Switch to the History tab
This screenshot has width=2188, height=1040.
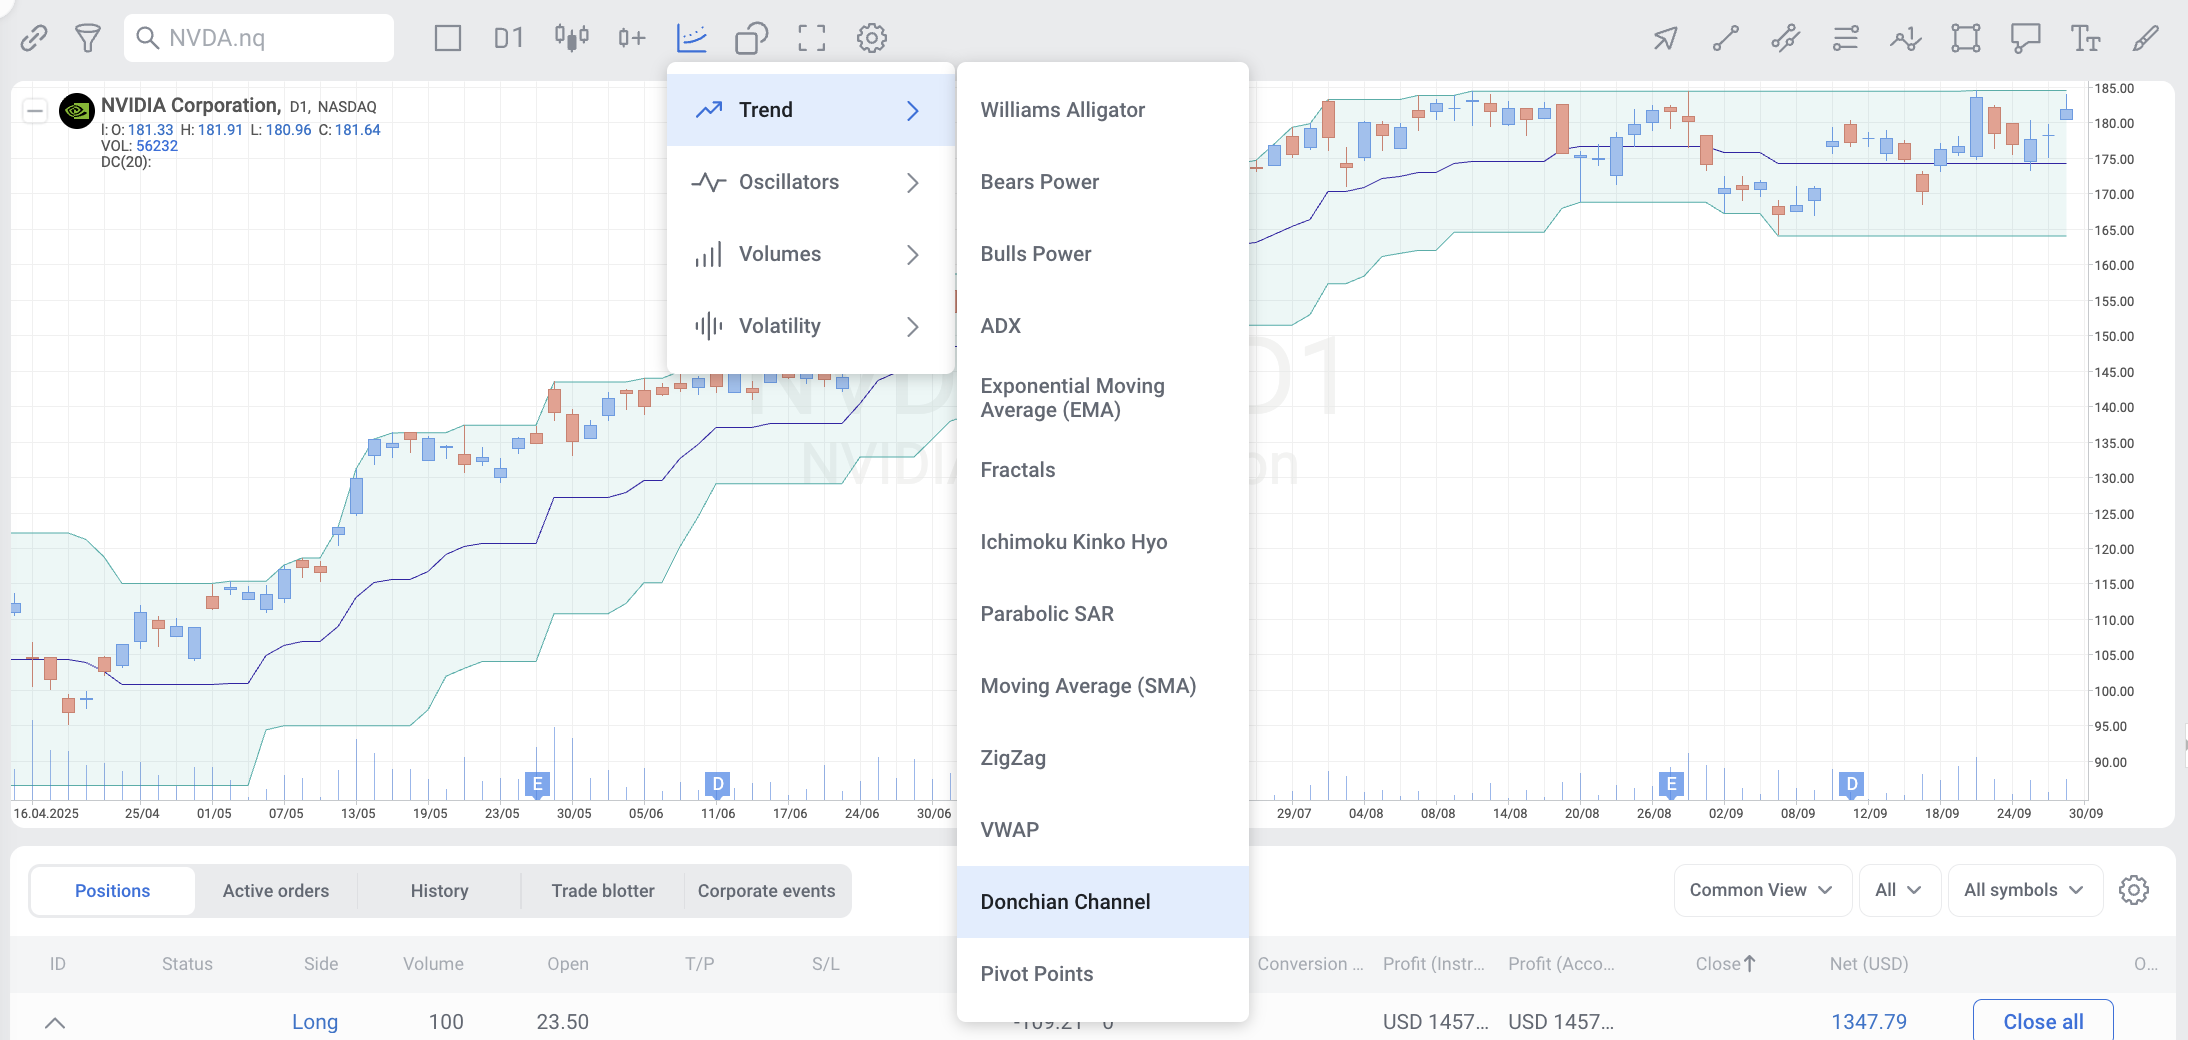tap(439, 891)
